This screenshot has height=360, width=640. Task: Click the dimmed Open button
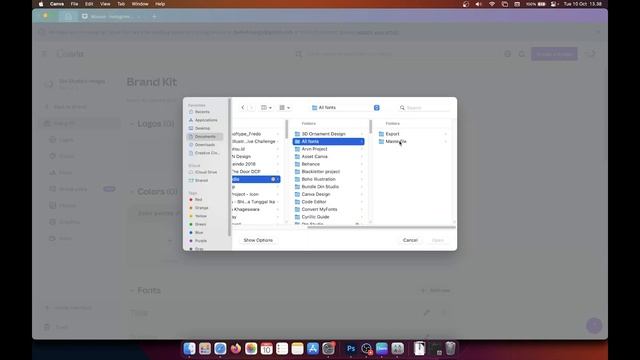coord(438,240)
